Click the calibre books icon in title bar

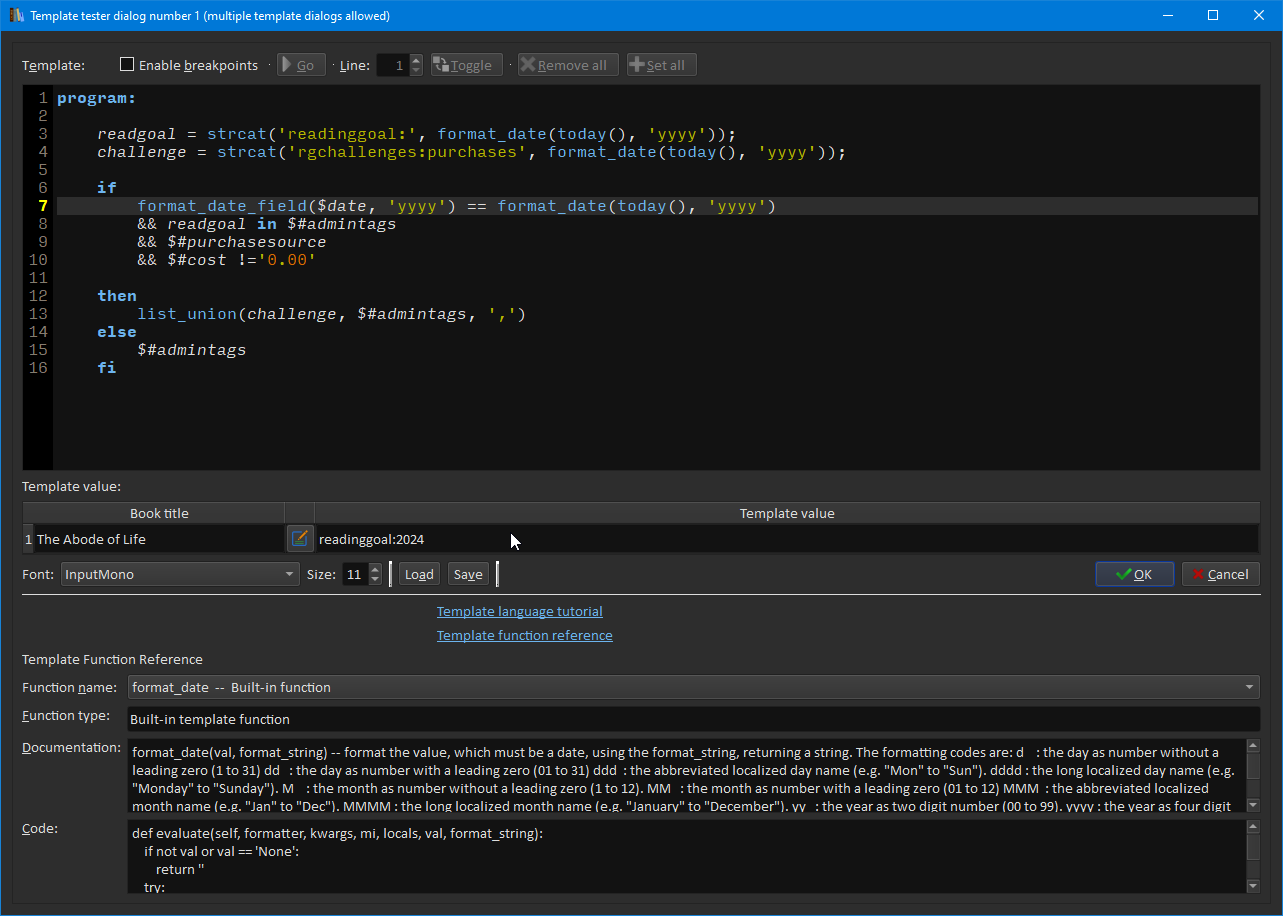click(x=16, y=15)
